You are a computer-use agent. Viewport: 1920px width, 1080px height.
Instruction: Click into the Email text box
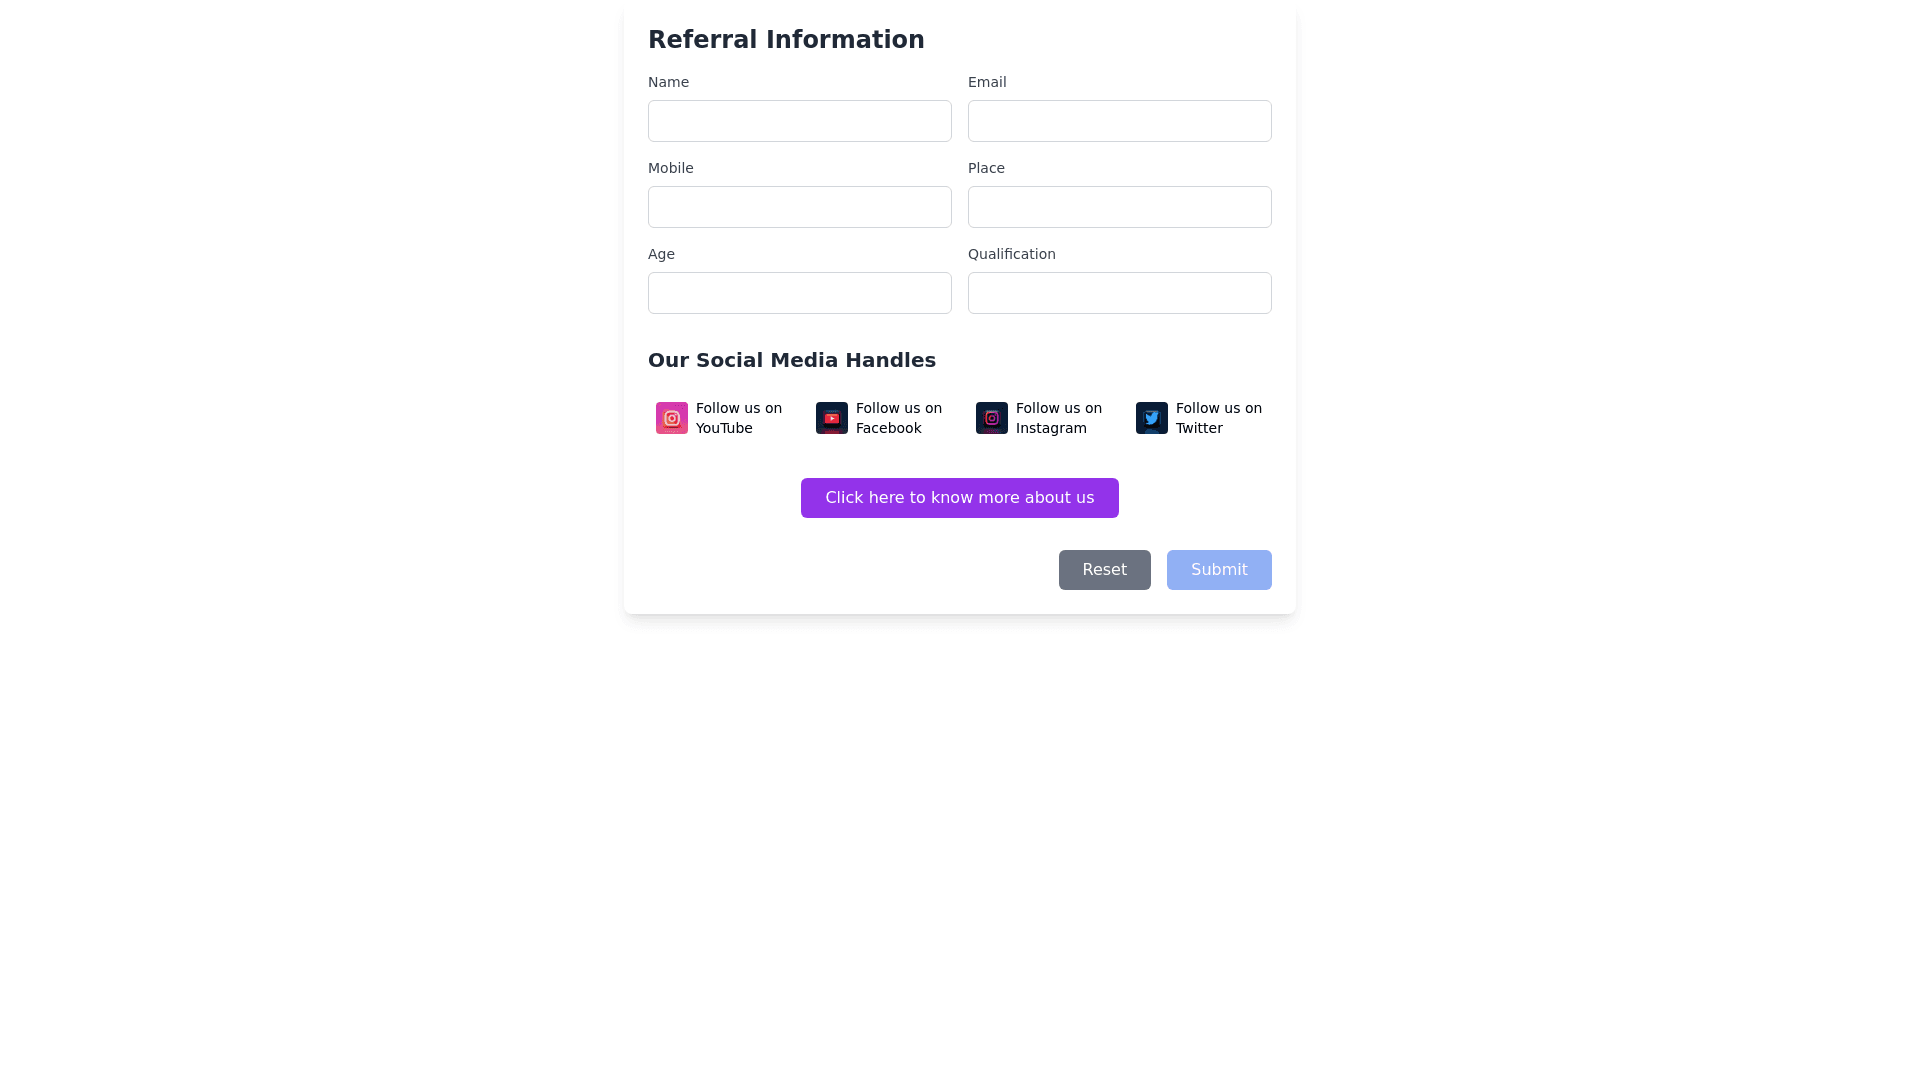click(x=1120, y=121)
